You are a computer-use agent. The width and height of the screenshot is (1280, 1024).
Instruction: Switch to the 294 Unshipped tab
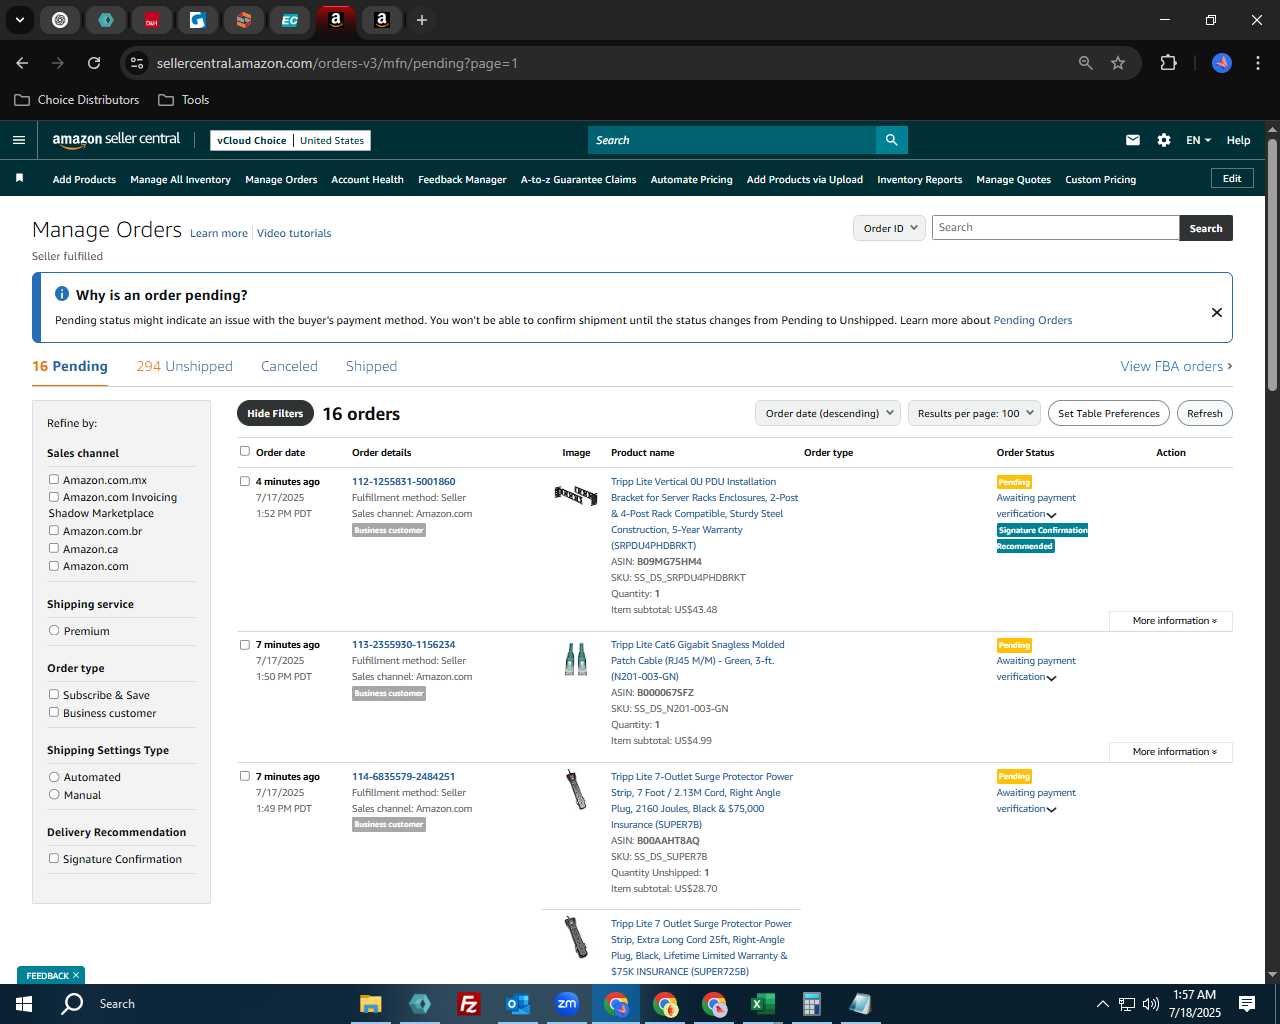184,366
